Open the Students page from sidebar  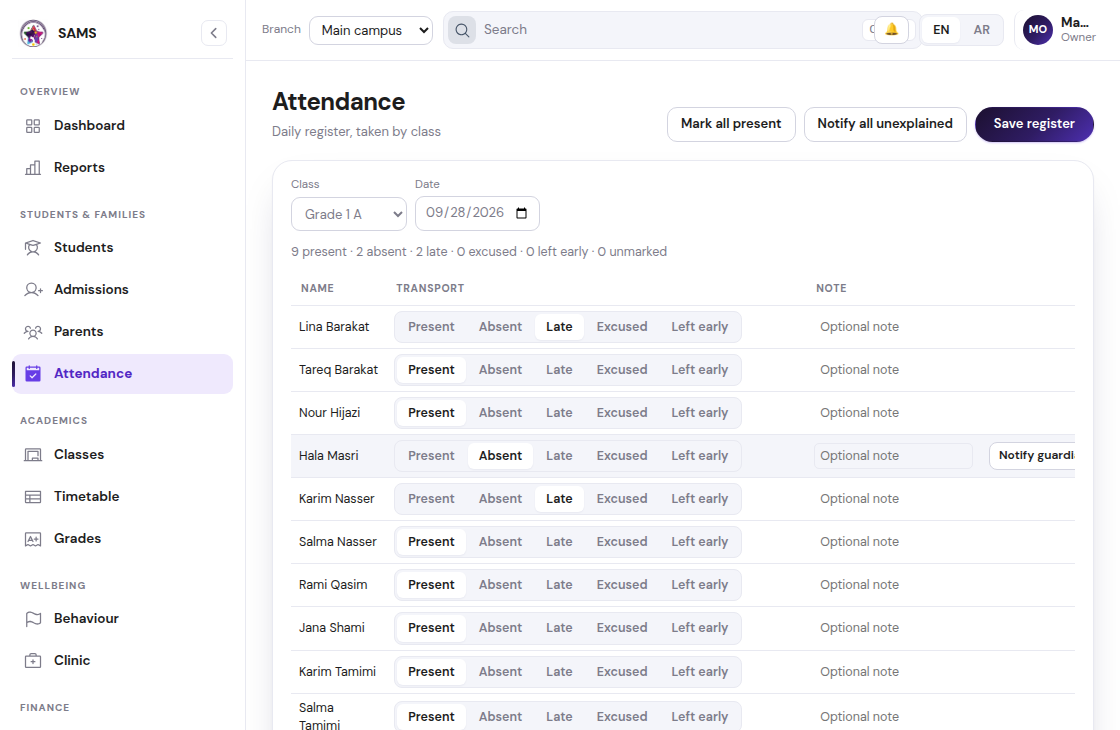click(122, 248)
